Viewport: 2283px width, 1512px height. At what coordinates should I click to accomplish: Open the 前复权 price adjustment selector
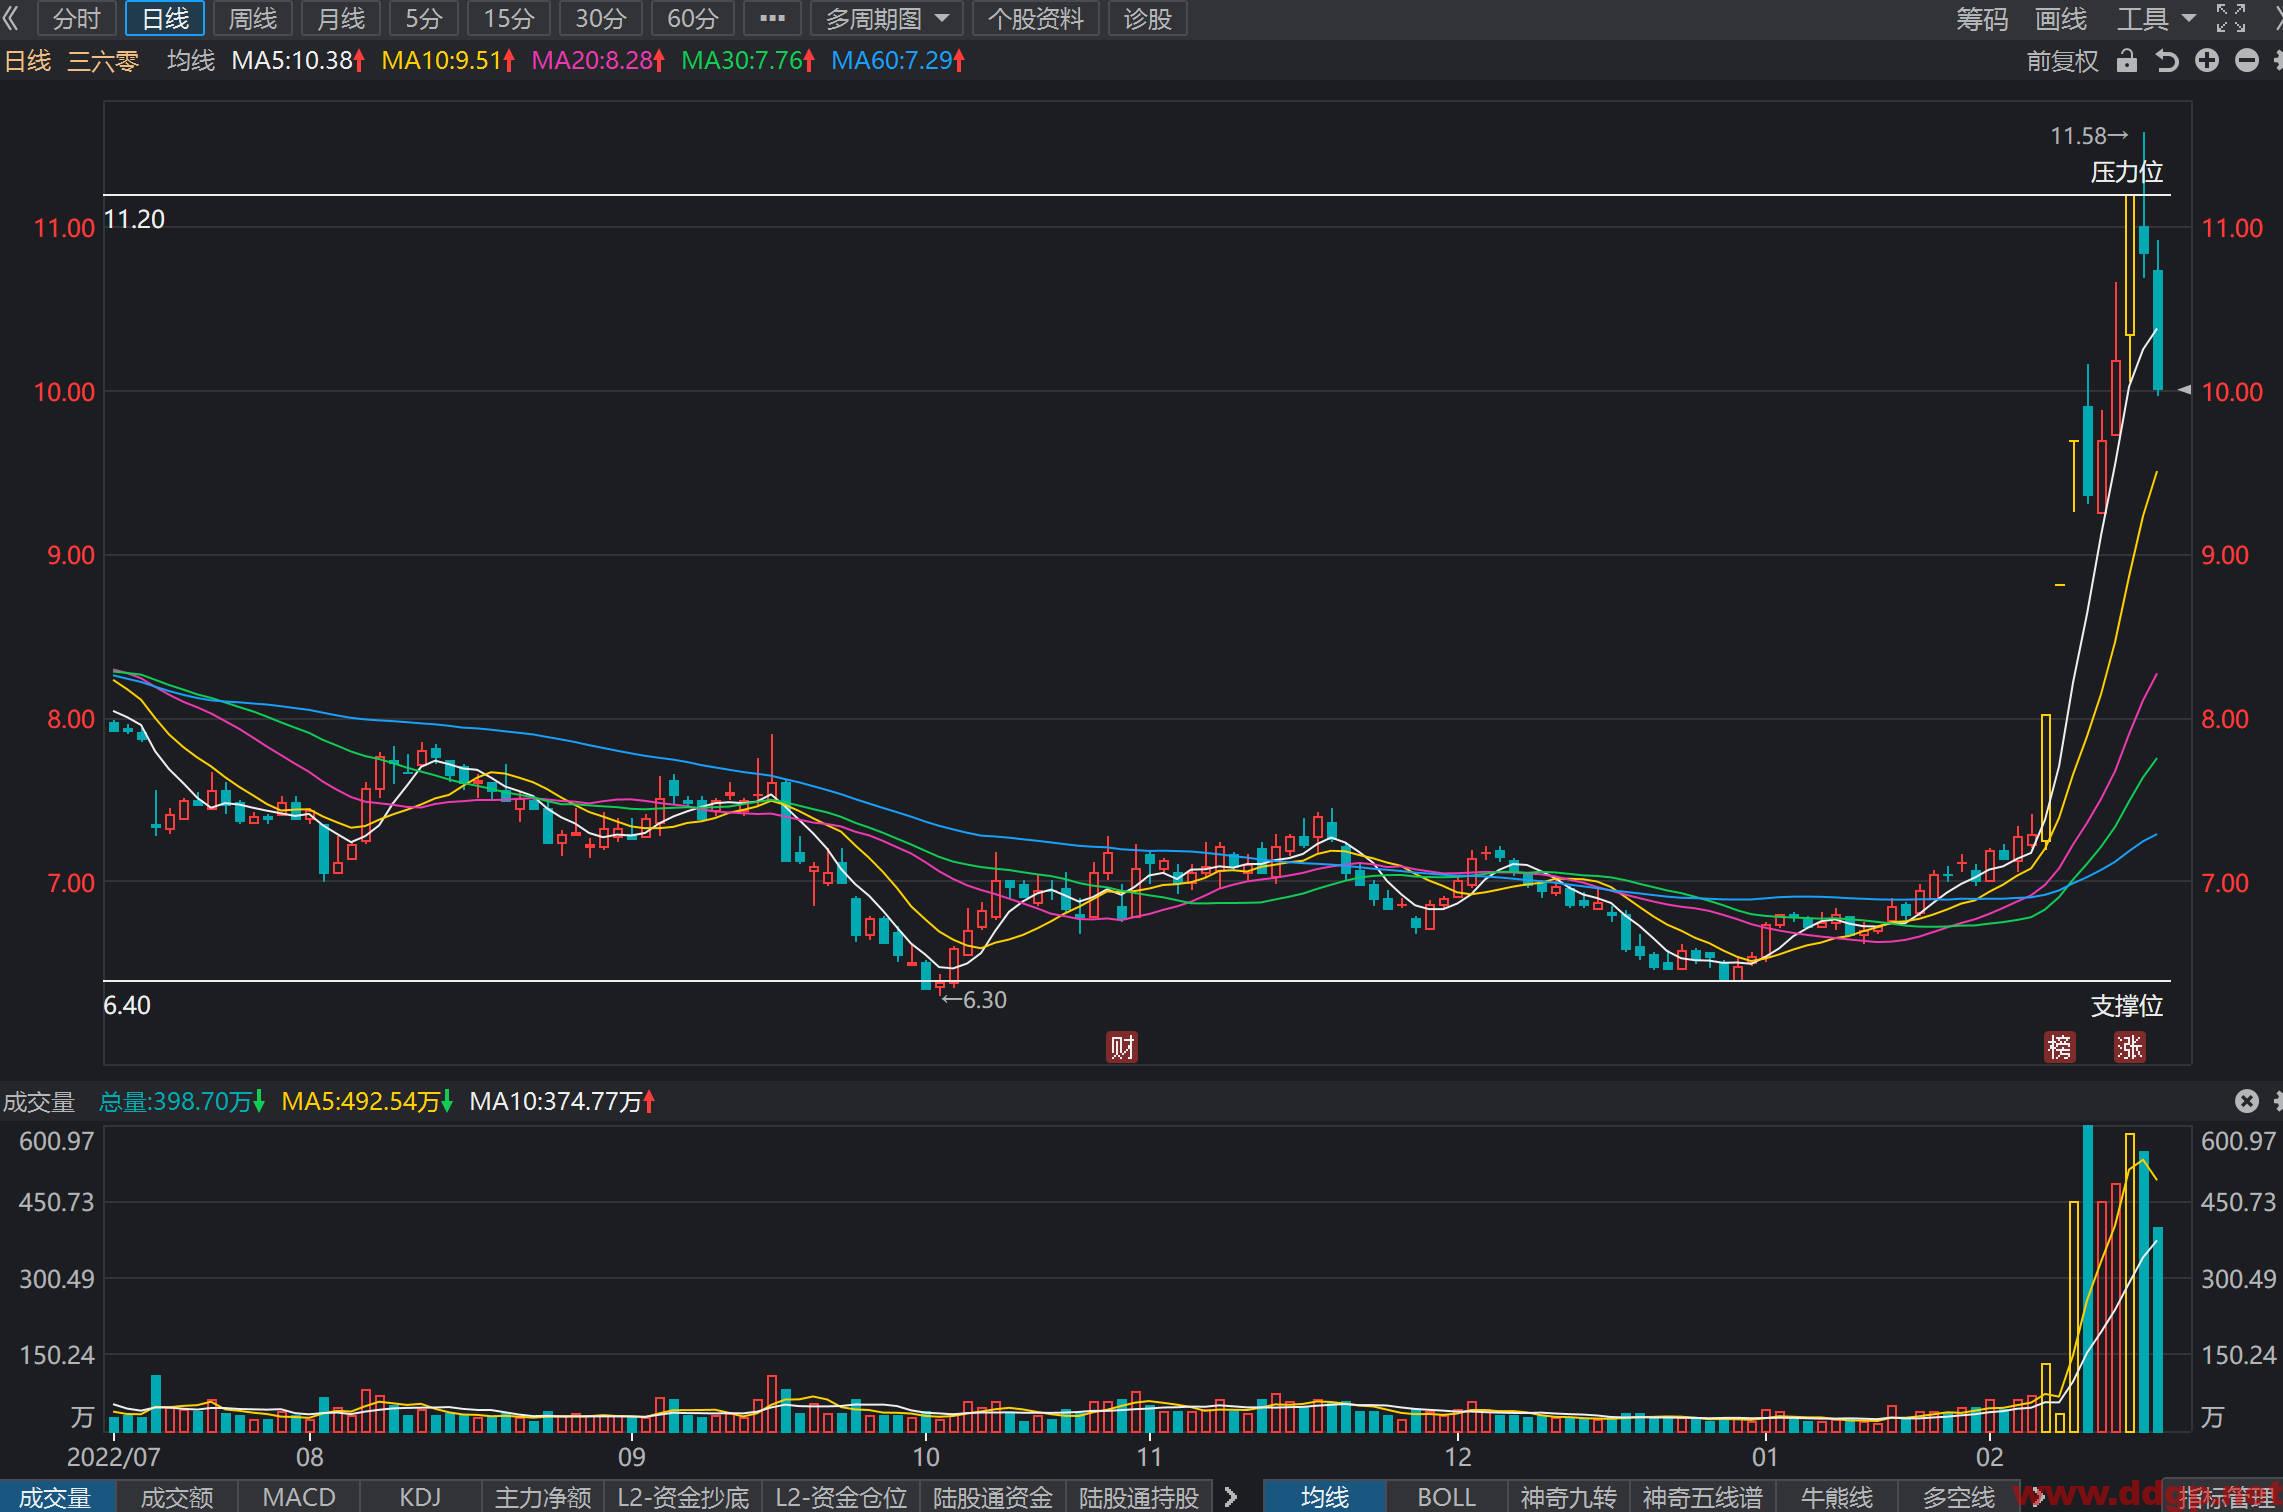tap(2062, 61)
